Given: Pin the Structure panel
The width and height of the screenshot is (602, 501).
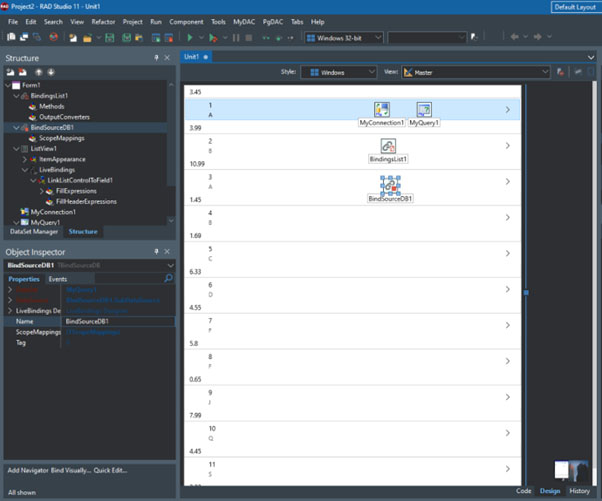Looking at the screenshot, I should click(x=156, y=58).
